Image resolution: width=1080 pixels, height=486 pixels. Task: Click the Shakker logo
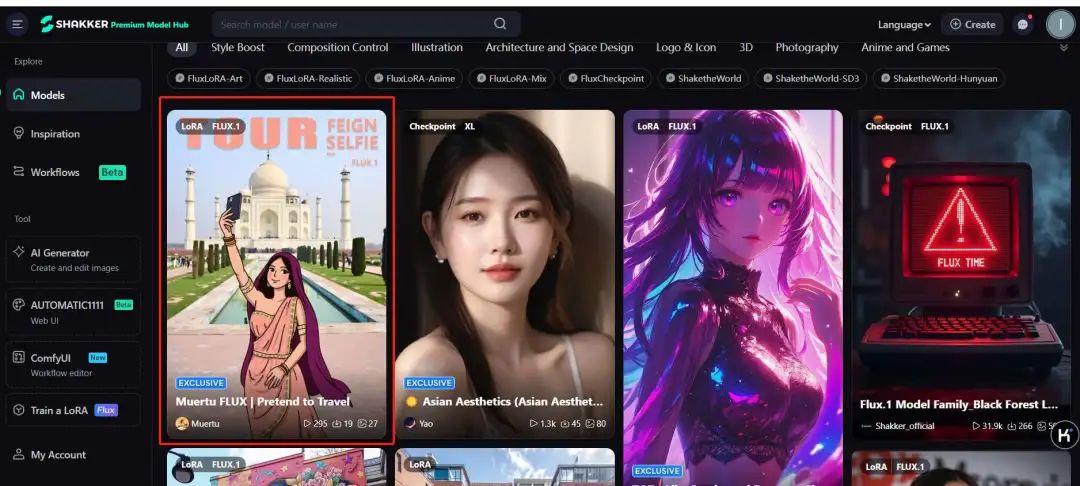(x=114, y=25)
